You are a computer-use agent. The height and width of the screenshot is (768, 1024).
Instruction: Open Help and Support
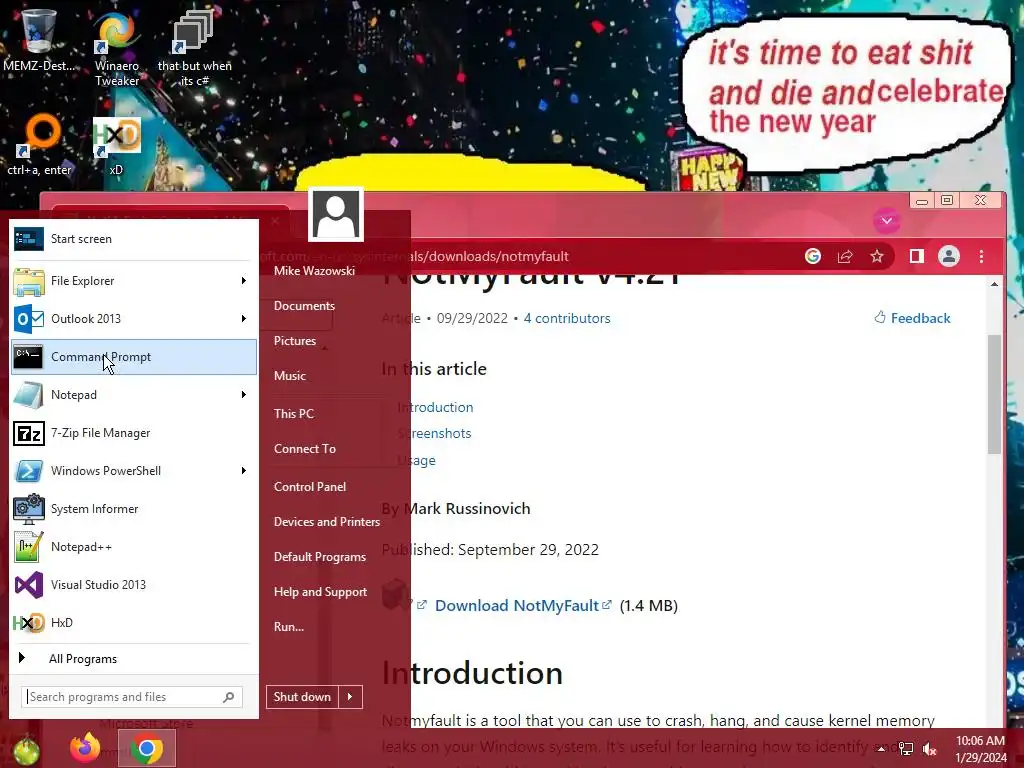coord(320,592)
